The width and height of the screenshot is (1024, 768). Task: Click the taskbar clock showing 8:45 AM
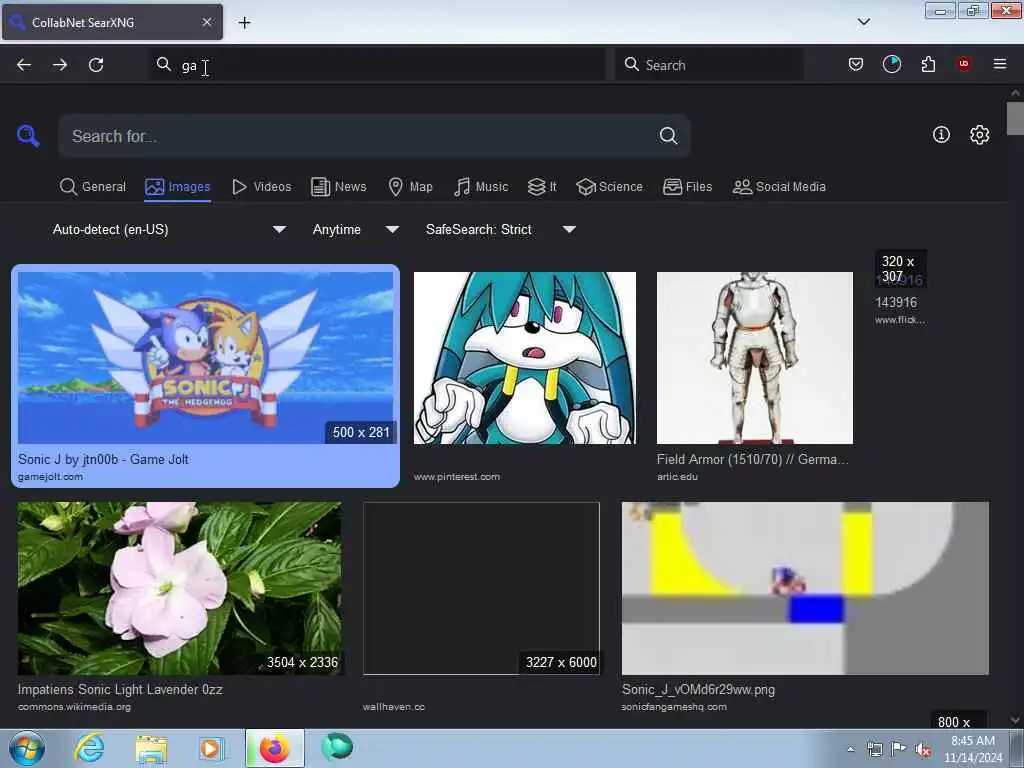click(972, 749)
